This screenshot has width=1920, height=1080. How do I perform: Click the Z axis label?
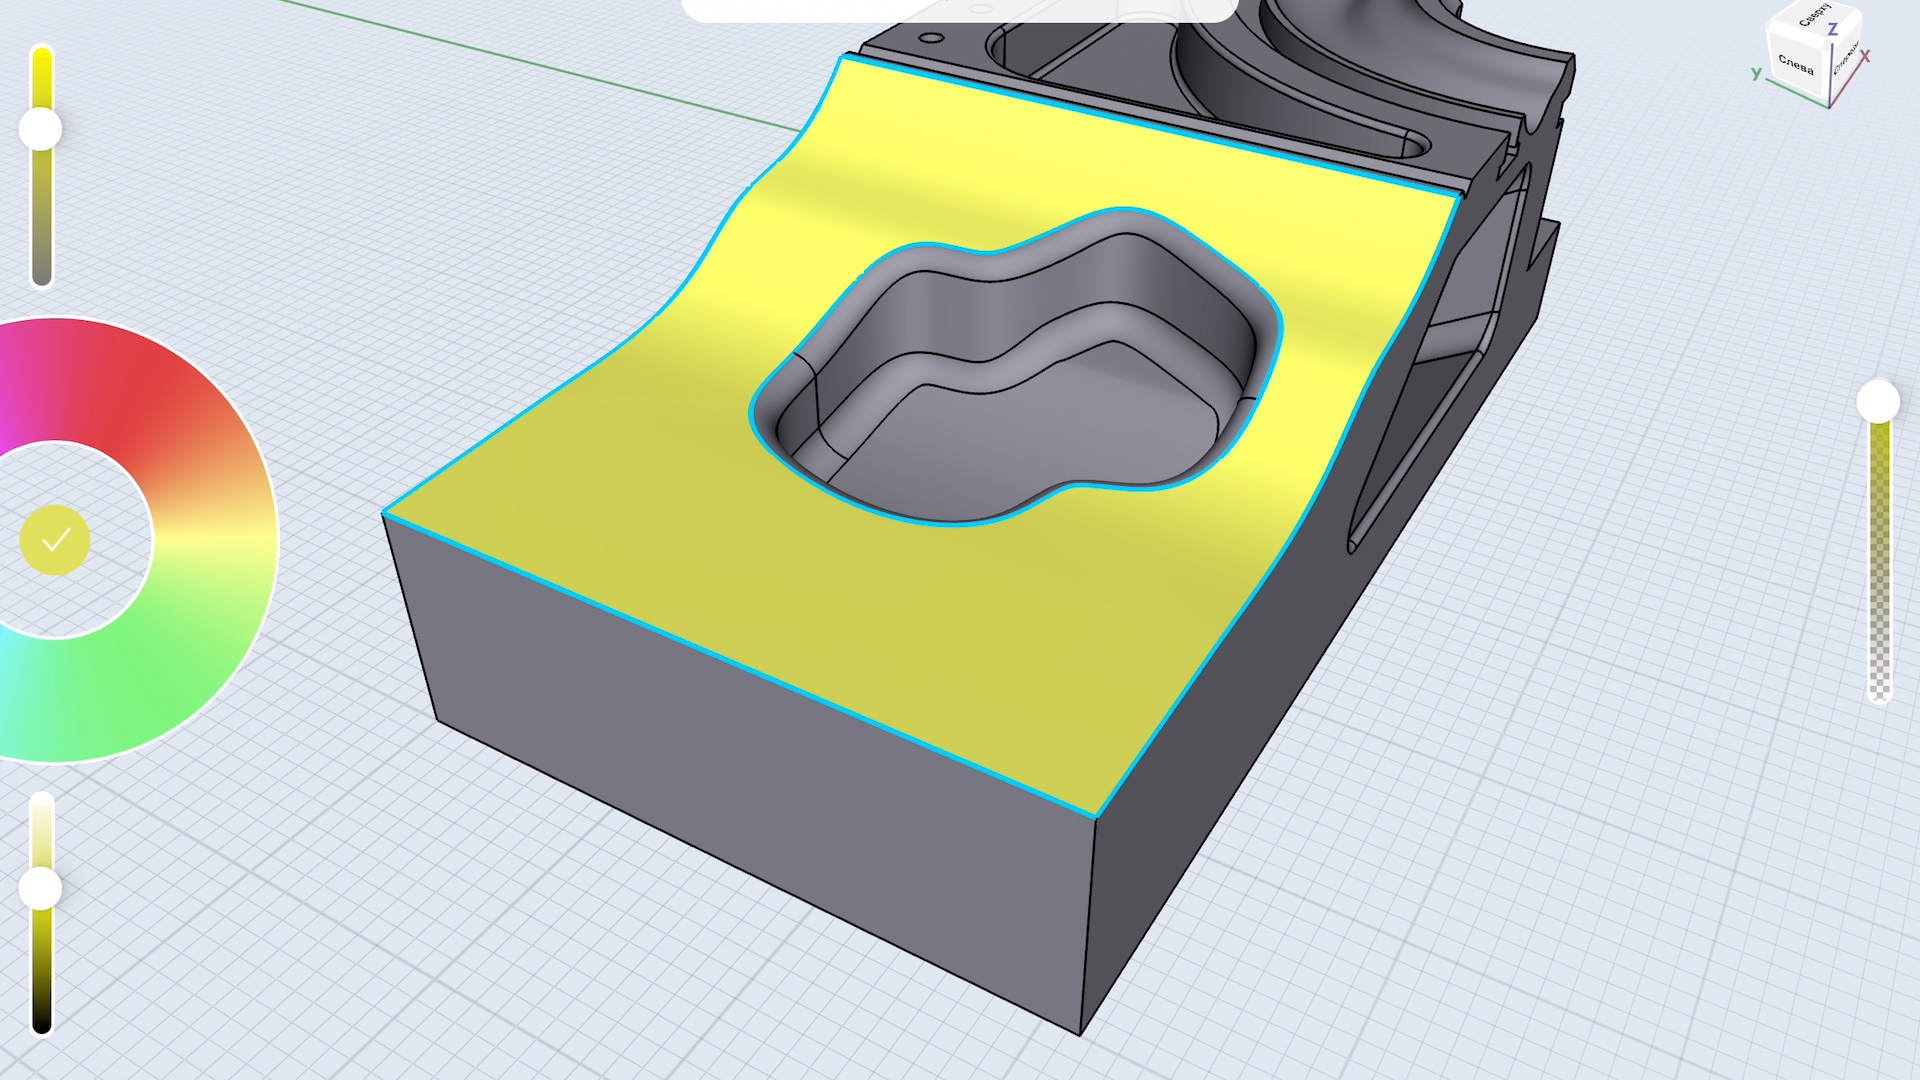pyautogui.click(x=1833, y=30)
